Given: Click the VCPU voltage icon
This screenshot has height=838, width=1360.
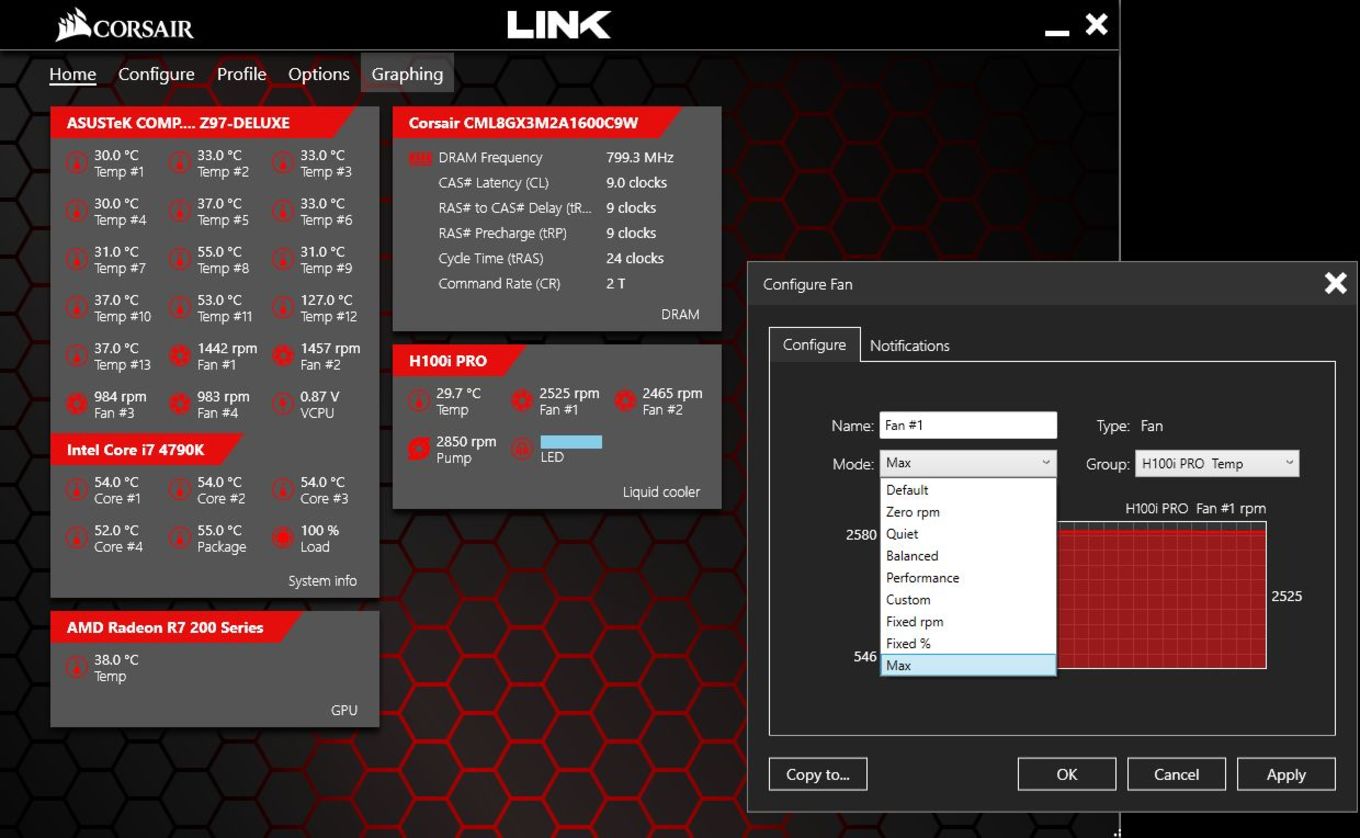Looking at the screenshot, I should pyautogui.click(x=283, y=404).
